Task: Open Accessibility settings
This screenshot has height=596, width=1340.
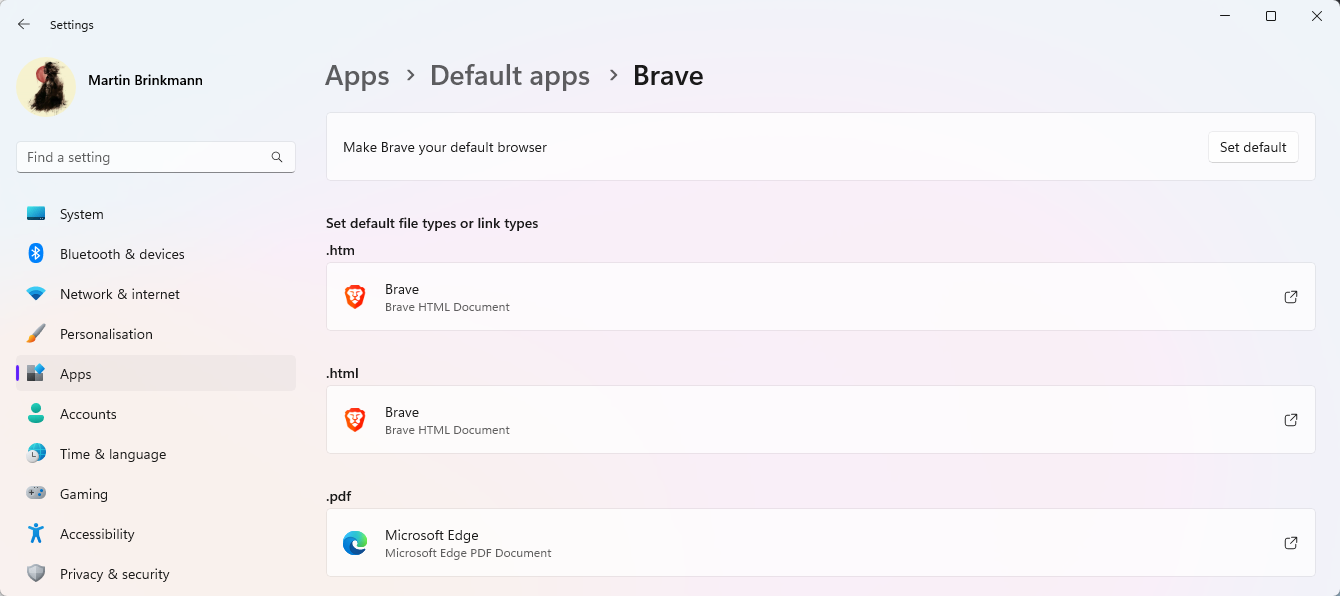Action: tap(35, 533)
